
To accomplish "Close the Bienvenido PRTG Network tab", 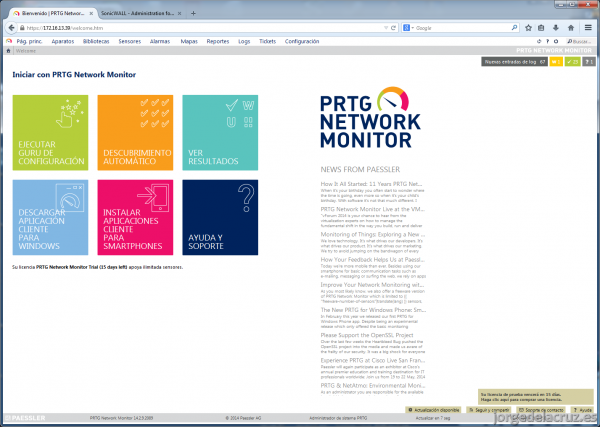I will (x=91, y=13).
